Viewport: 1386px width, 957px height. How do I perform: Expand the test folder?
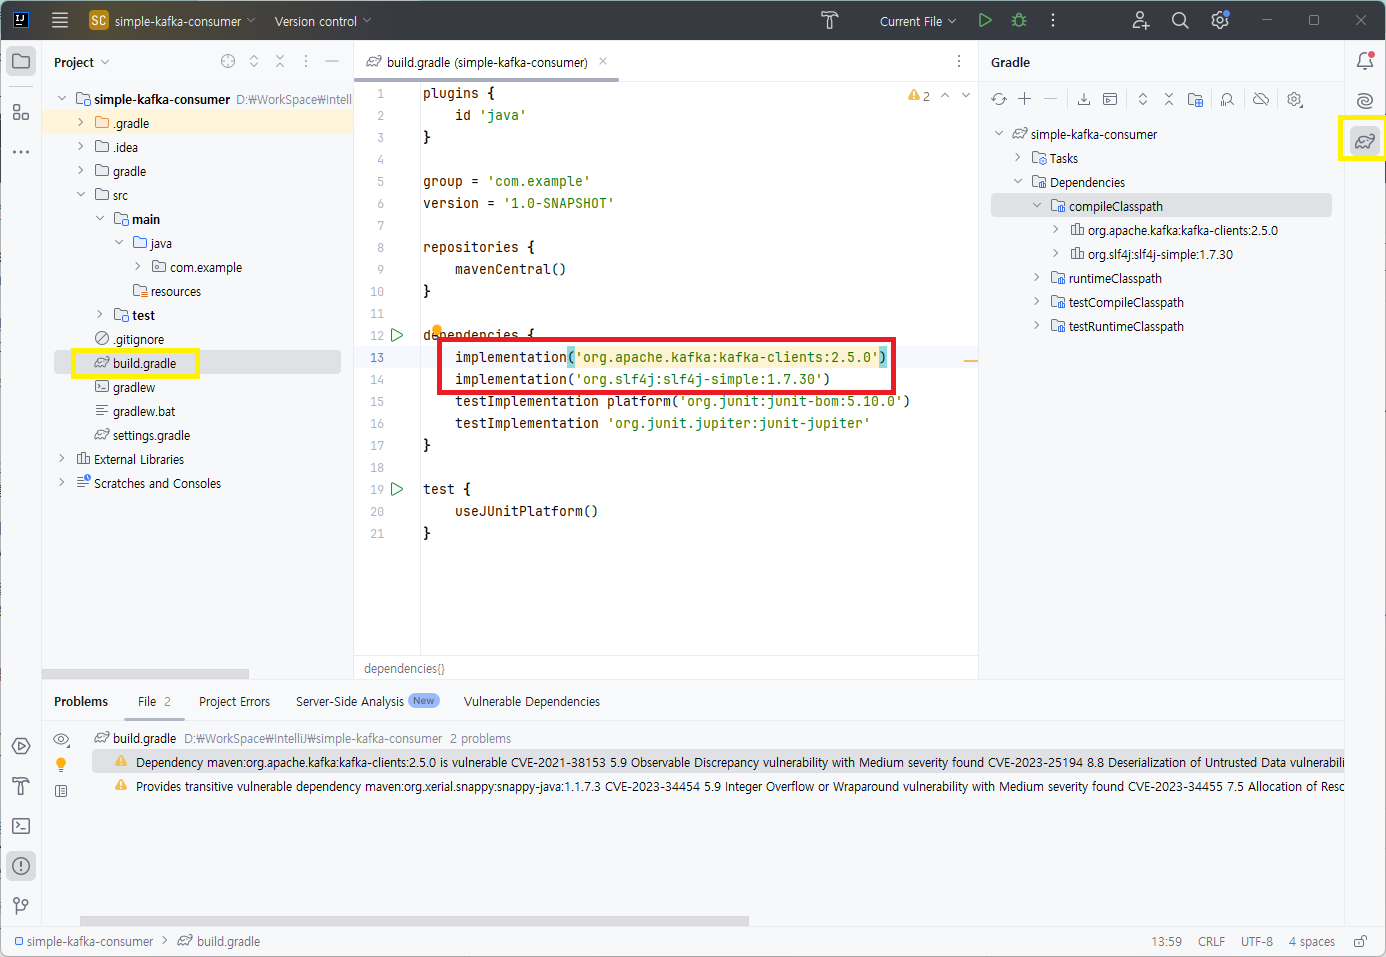(100, 314)
